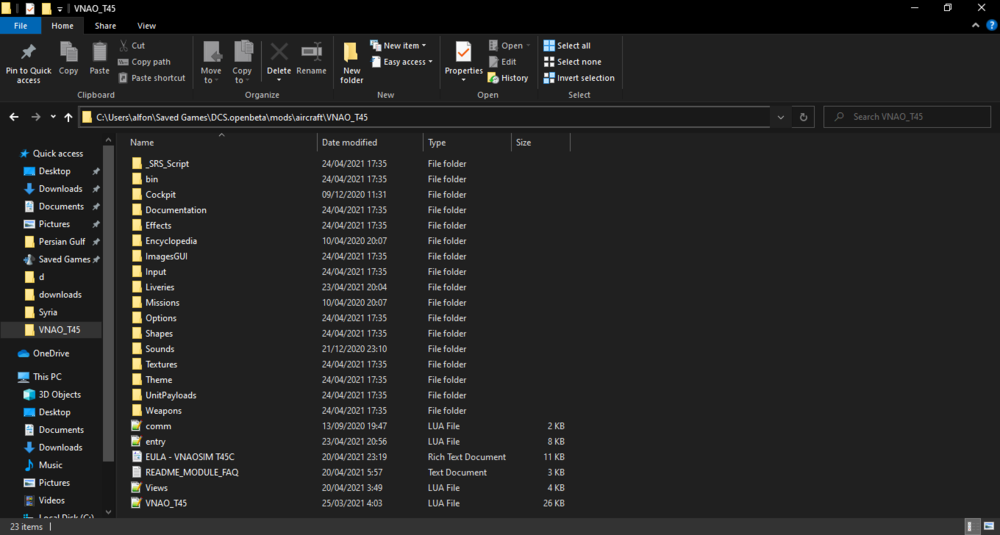Click the Delete ribbon icon
This screenshot has width=1000, height=535.
point(279,52)
